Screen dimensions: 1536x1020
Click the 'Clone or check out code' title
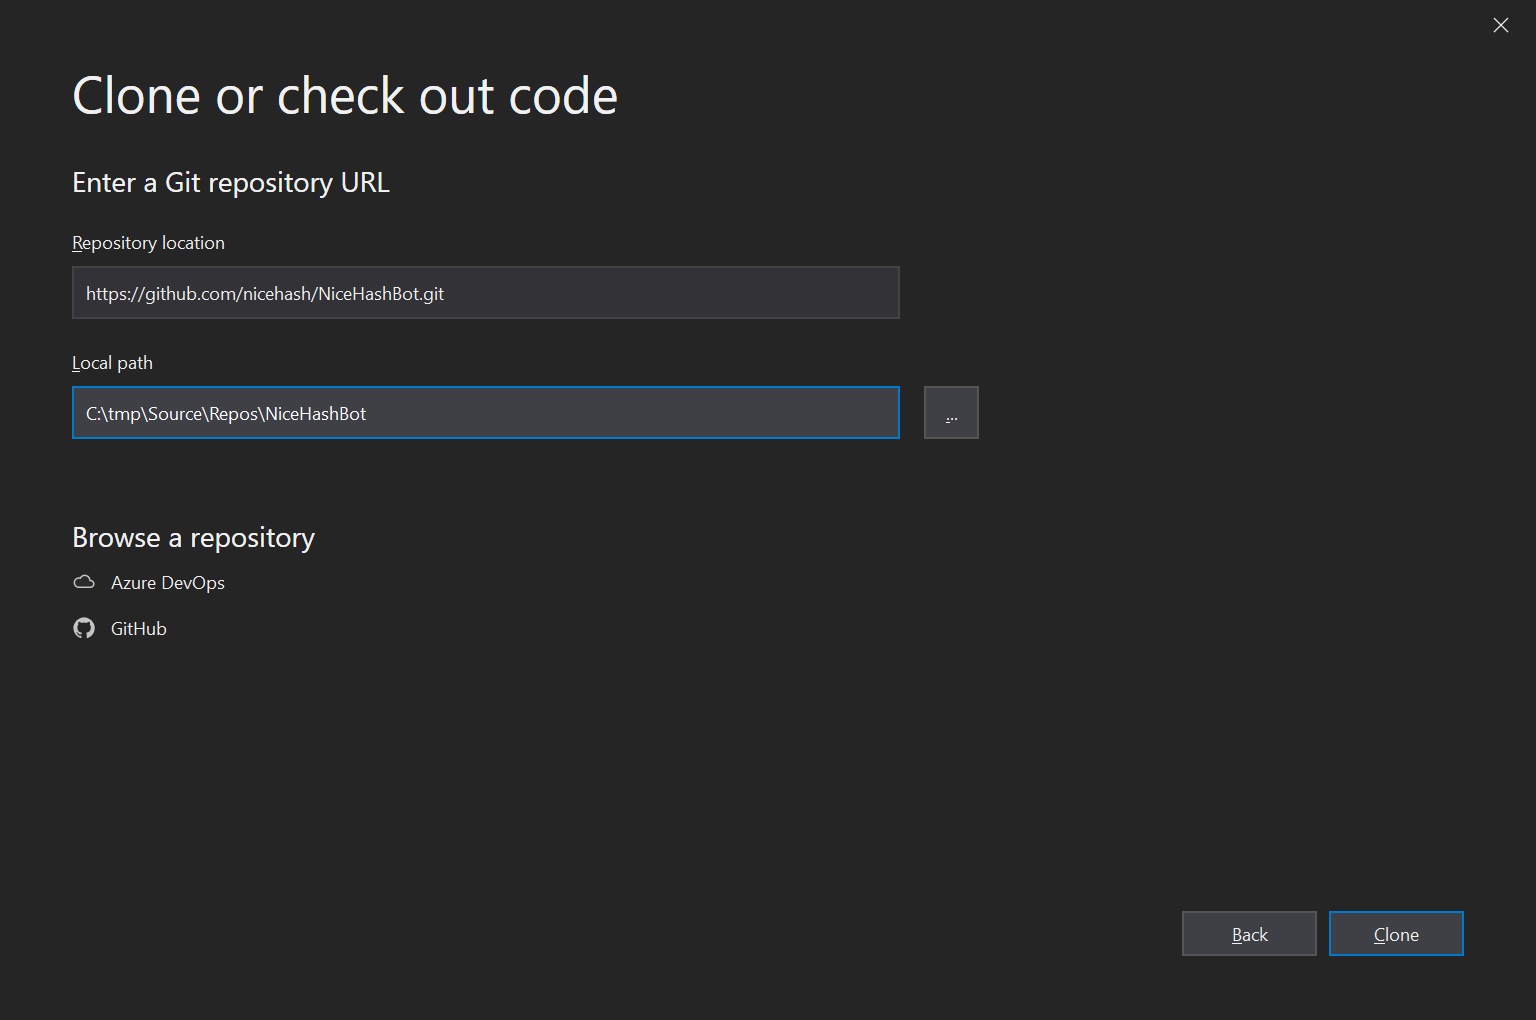(x=345, y=97)
